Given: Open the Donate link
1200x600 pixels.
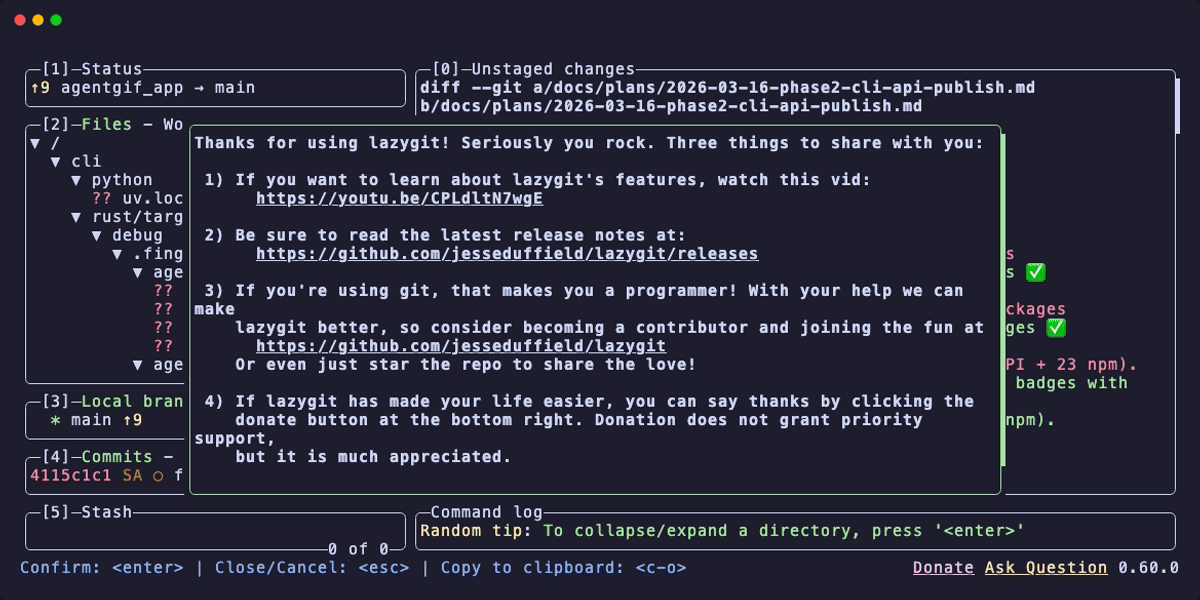Looking at the screenshot, I should pos(944,567).
